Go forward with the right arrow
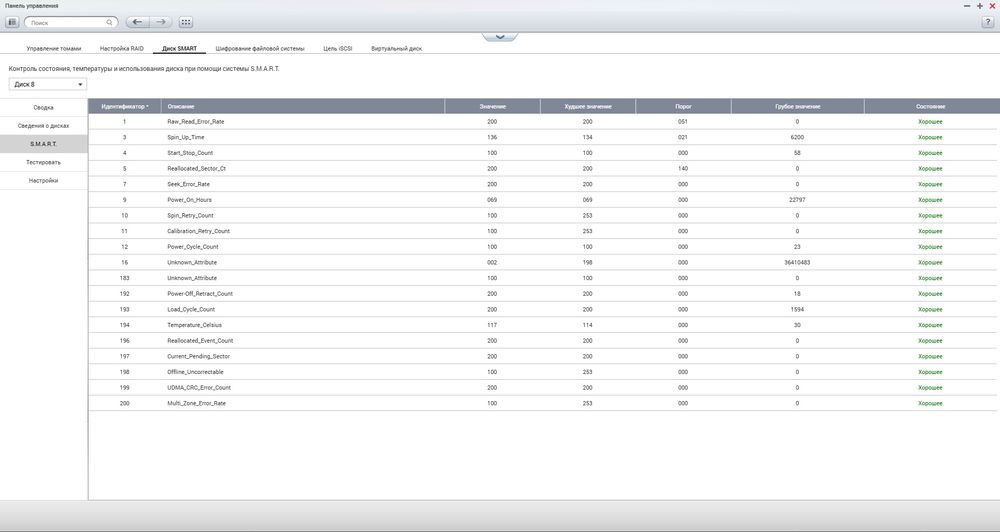This screenshot has width=1000, height=532. coord(161,22)
